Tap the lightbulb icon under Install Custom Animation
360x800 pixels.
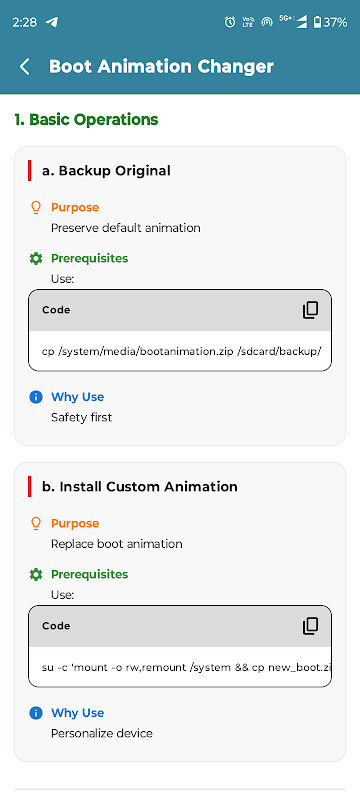[x=36, y=523]
